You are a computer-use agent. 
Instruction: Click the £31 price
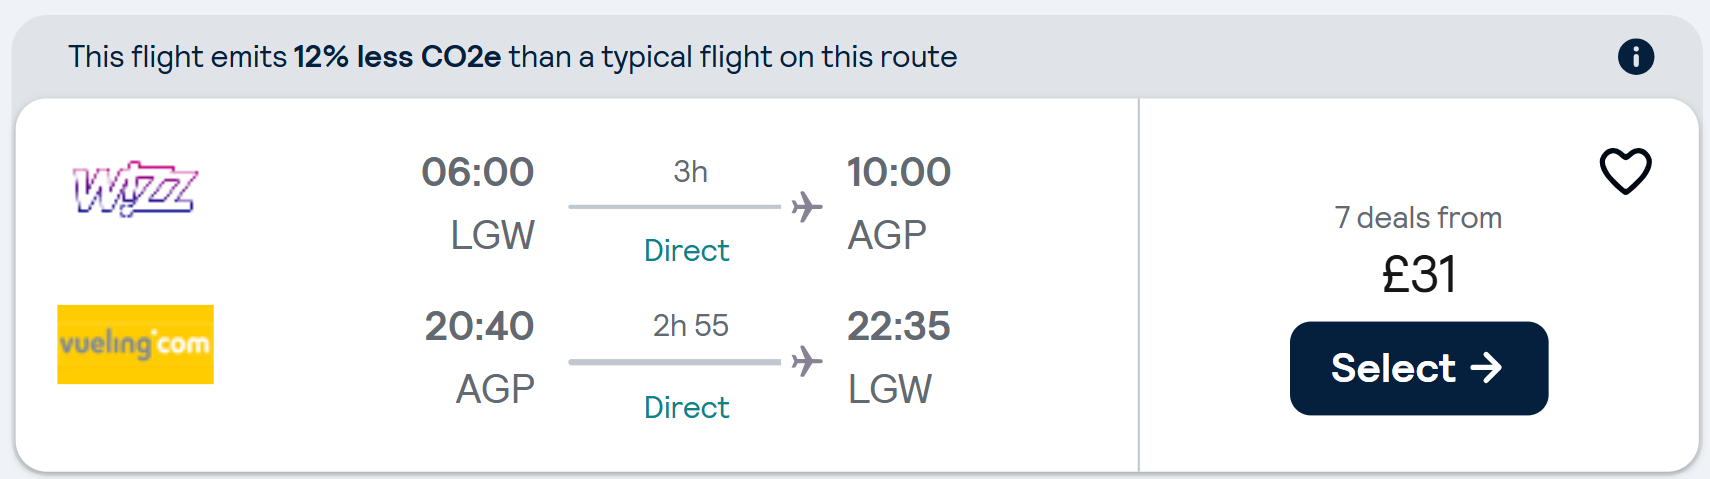[1418, 274]
